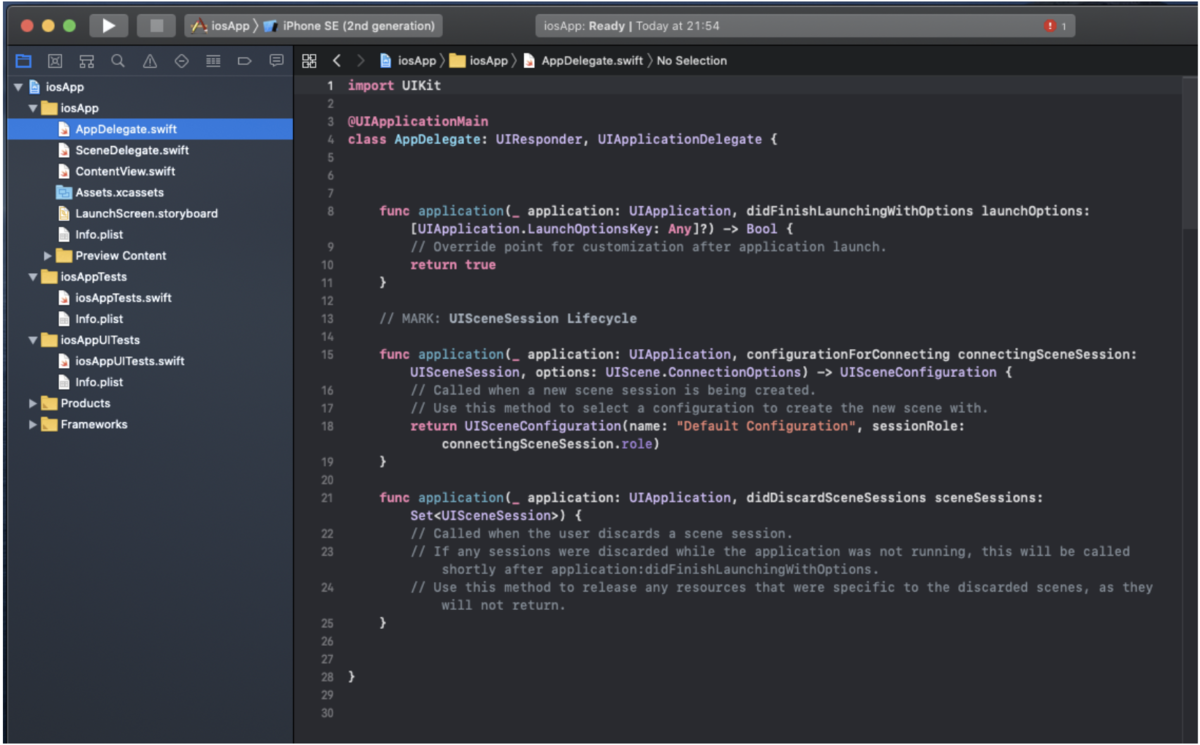Expand the Preview Content folder
This screenshot has width=1200, height=745.
48,256
